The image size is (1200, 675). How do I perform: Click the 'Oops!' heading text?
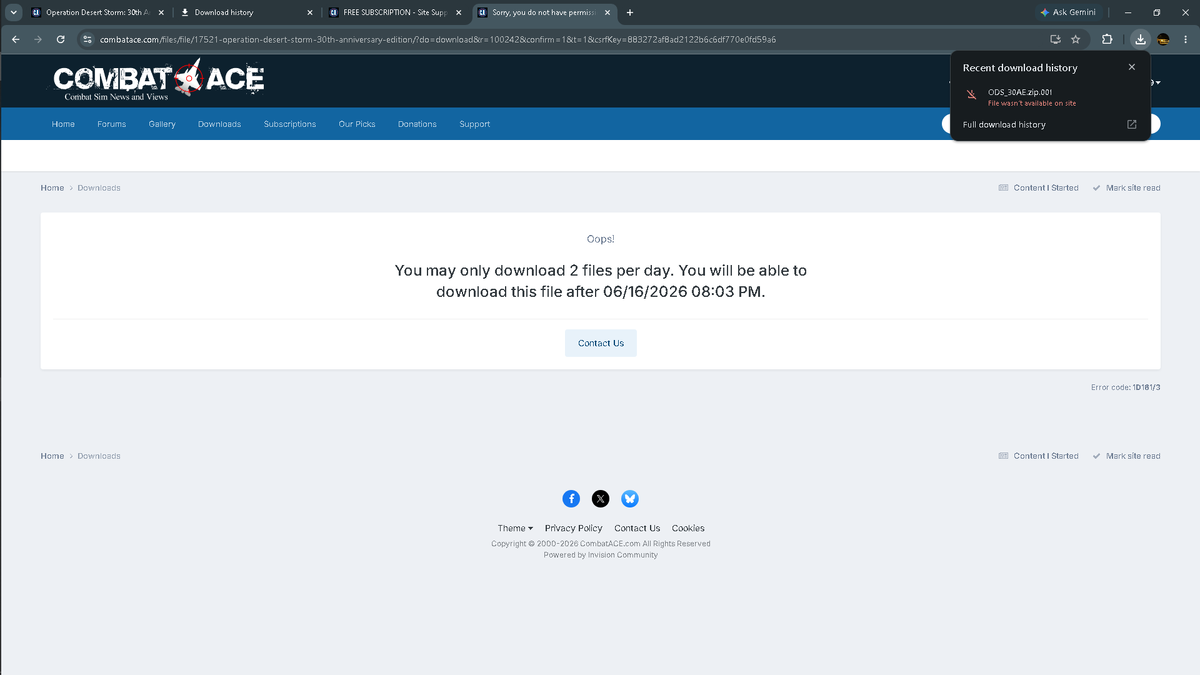(601, 239)
